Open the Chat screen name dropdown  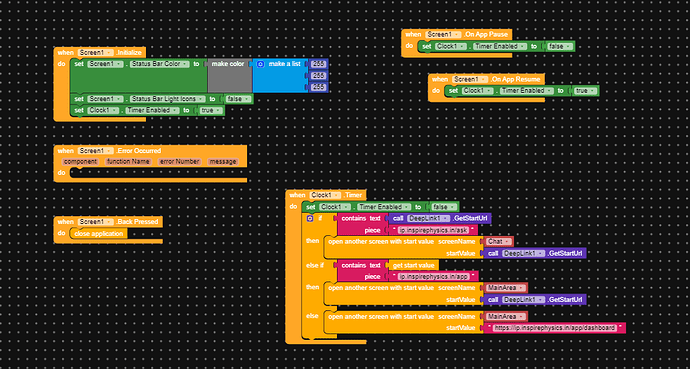[x=499, y=241]
